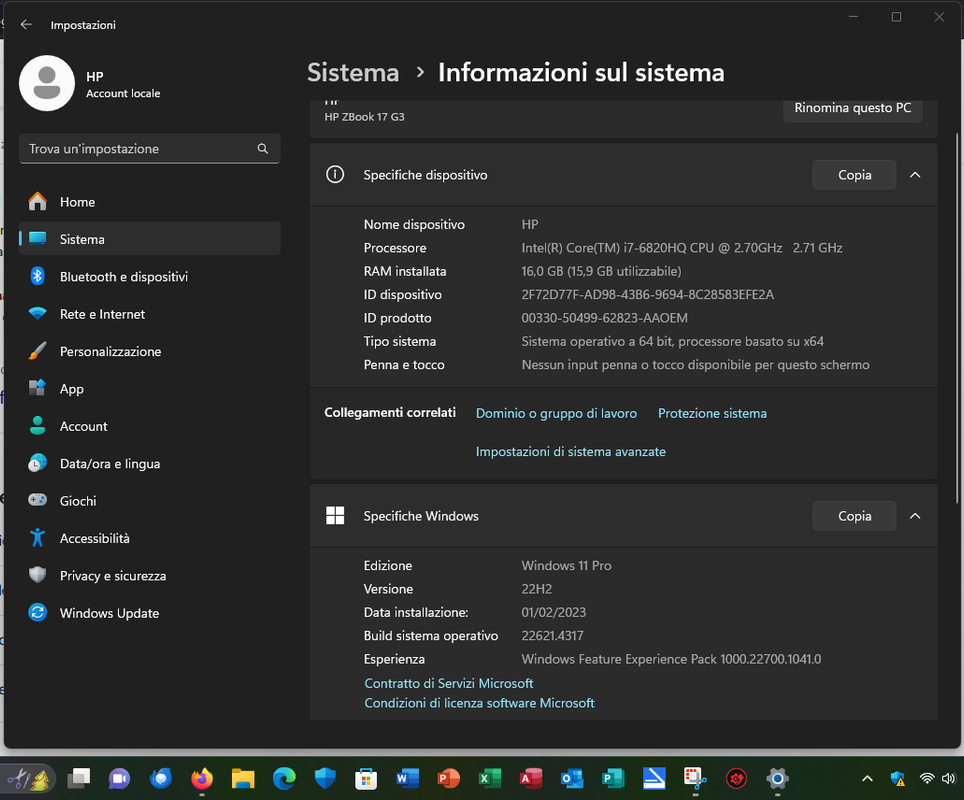Go back with the arrow in Impostazioni
The image size is (964, 800).
(x=26, y=25)
